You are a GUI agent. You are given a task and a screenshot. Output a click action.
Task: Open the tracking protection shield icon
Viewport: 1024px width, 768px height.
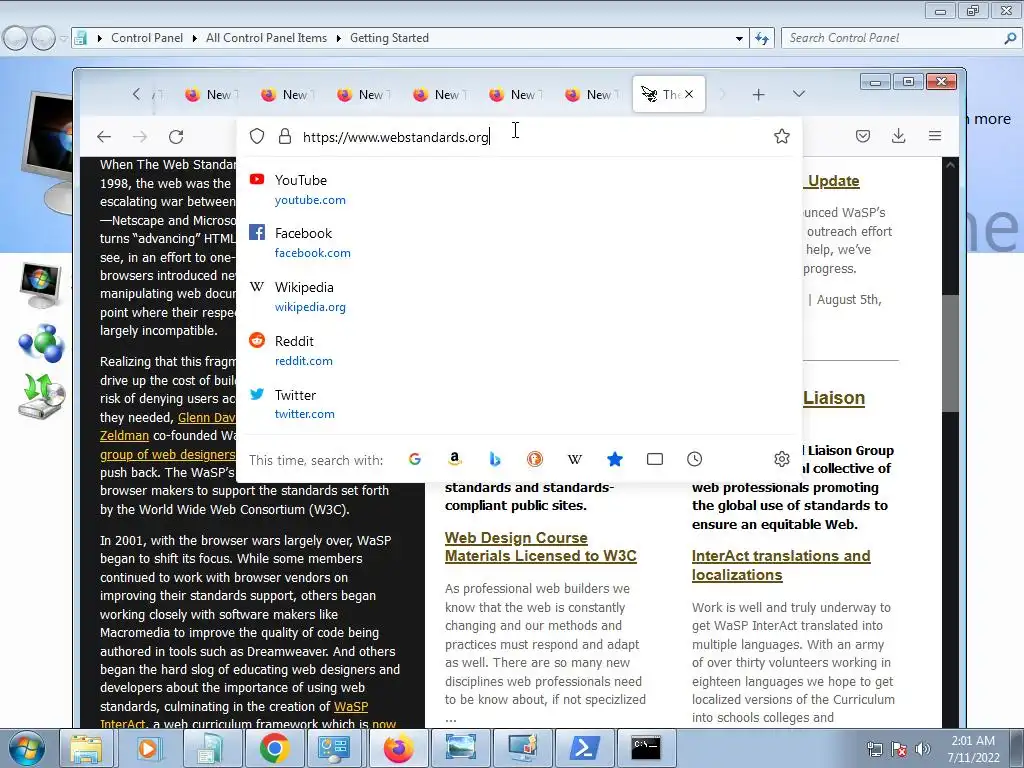pyautogui.click(x=257, y=136)
